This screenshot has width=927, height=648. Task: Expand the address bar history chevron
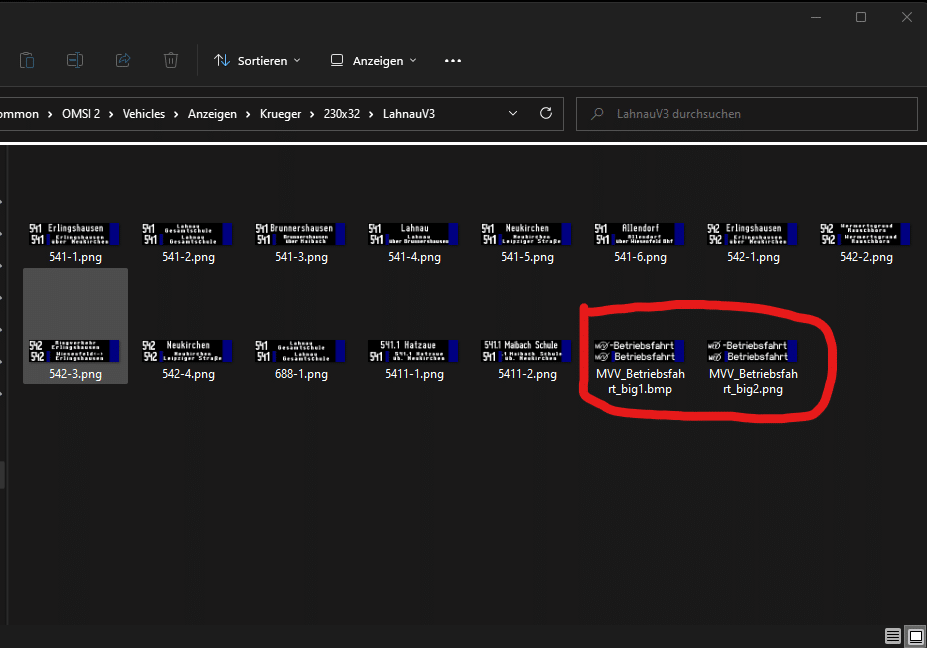pos(513,114)
